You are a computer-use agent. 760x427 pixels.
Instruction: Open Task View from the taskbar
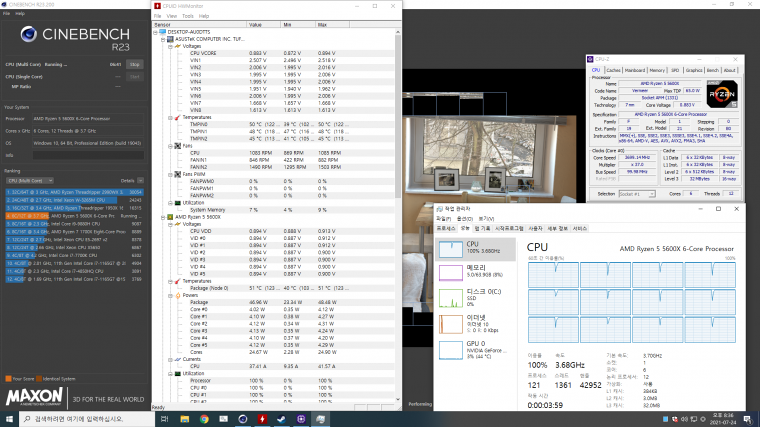pos(164,419)
